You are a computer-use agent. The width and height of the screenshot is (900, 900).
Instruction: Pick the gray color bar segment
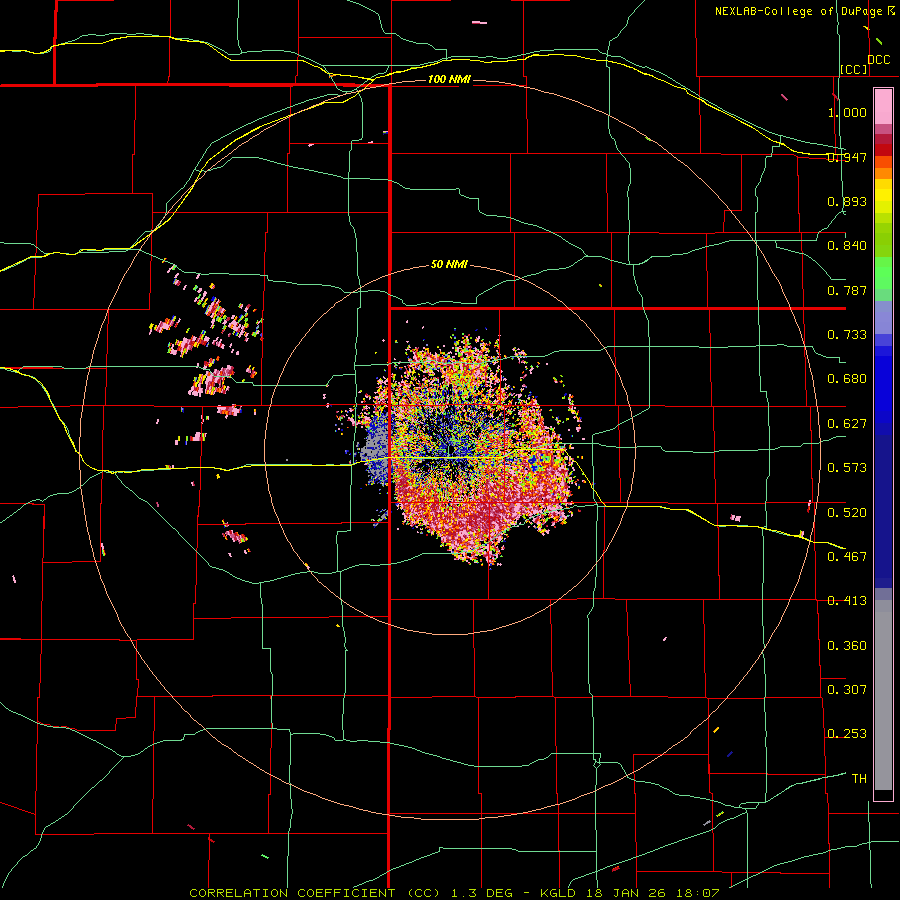point(883,695)
